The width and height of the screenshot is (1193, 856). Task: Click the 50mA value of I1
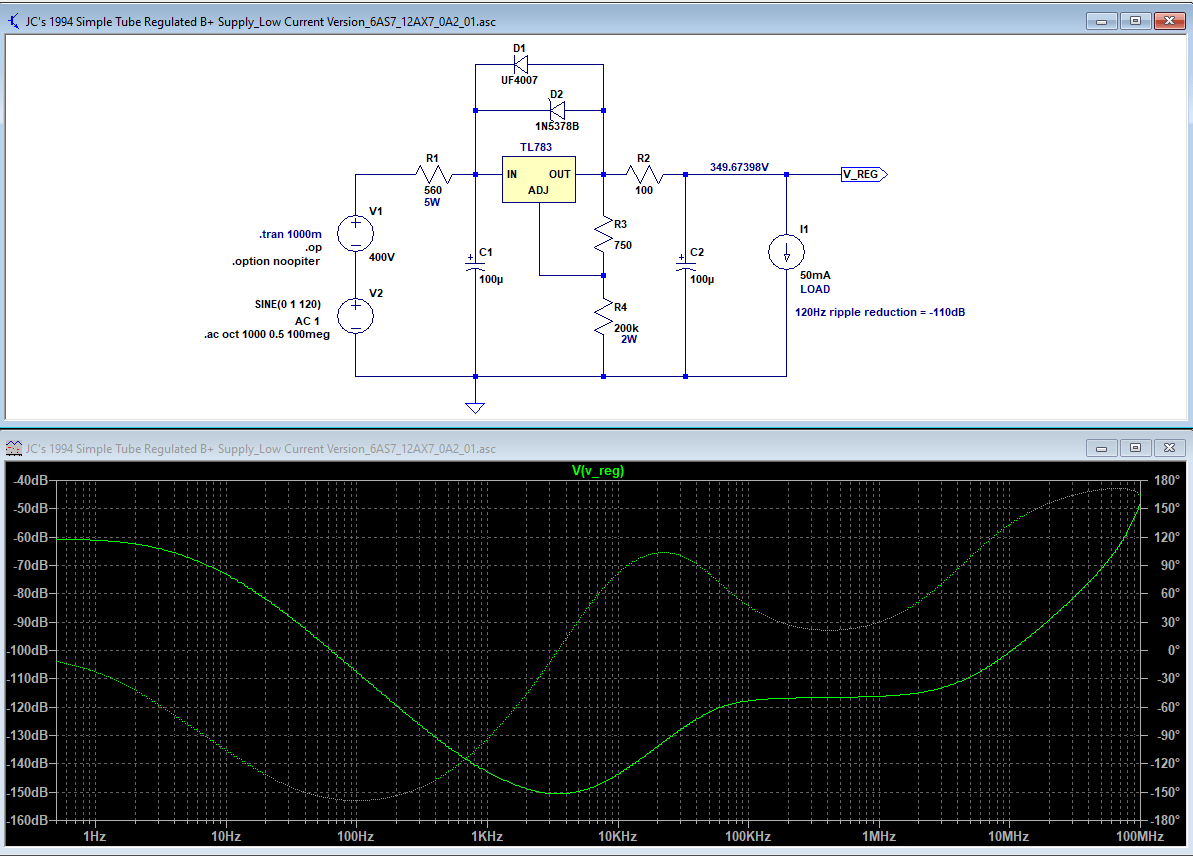click(x=815, y=275)
